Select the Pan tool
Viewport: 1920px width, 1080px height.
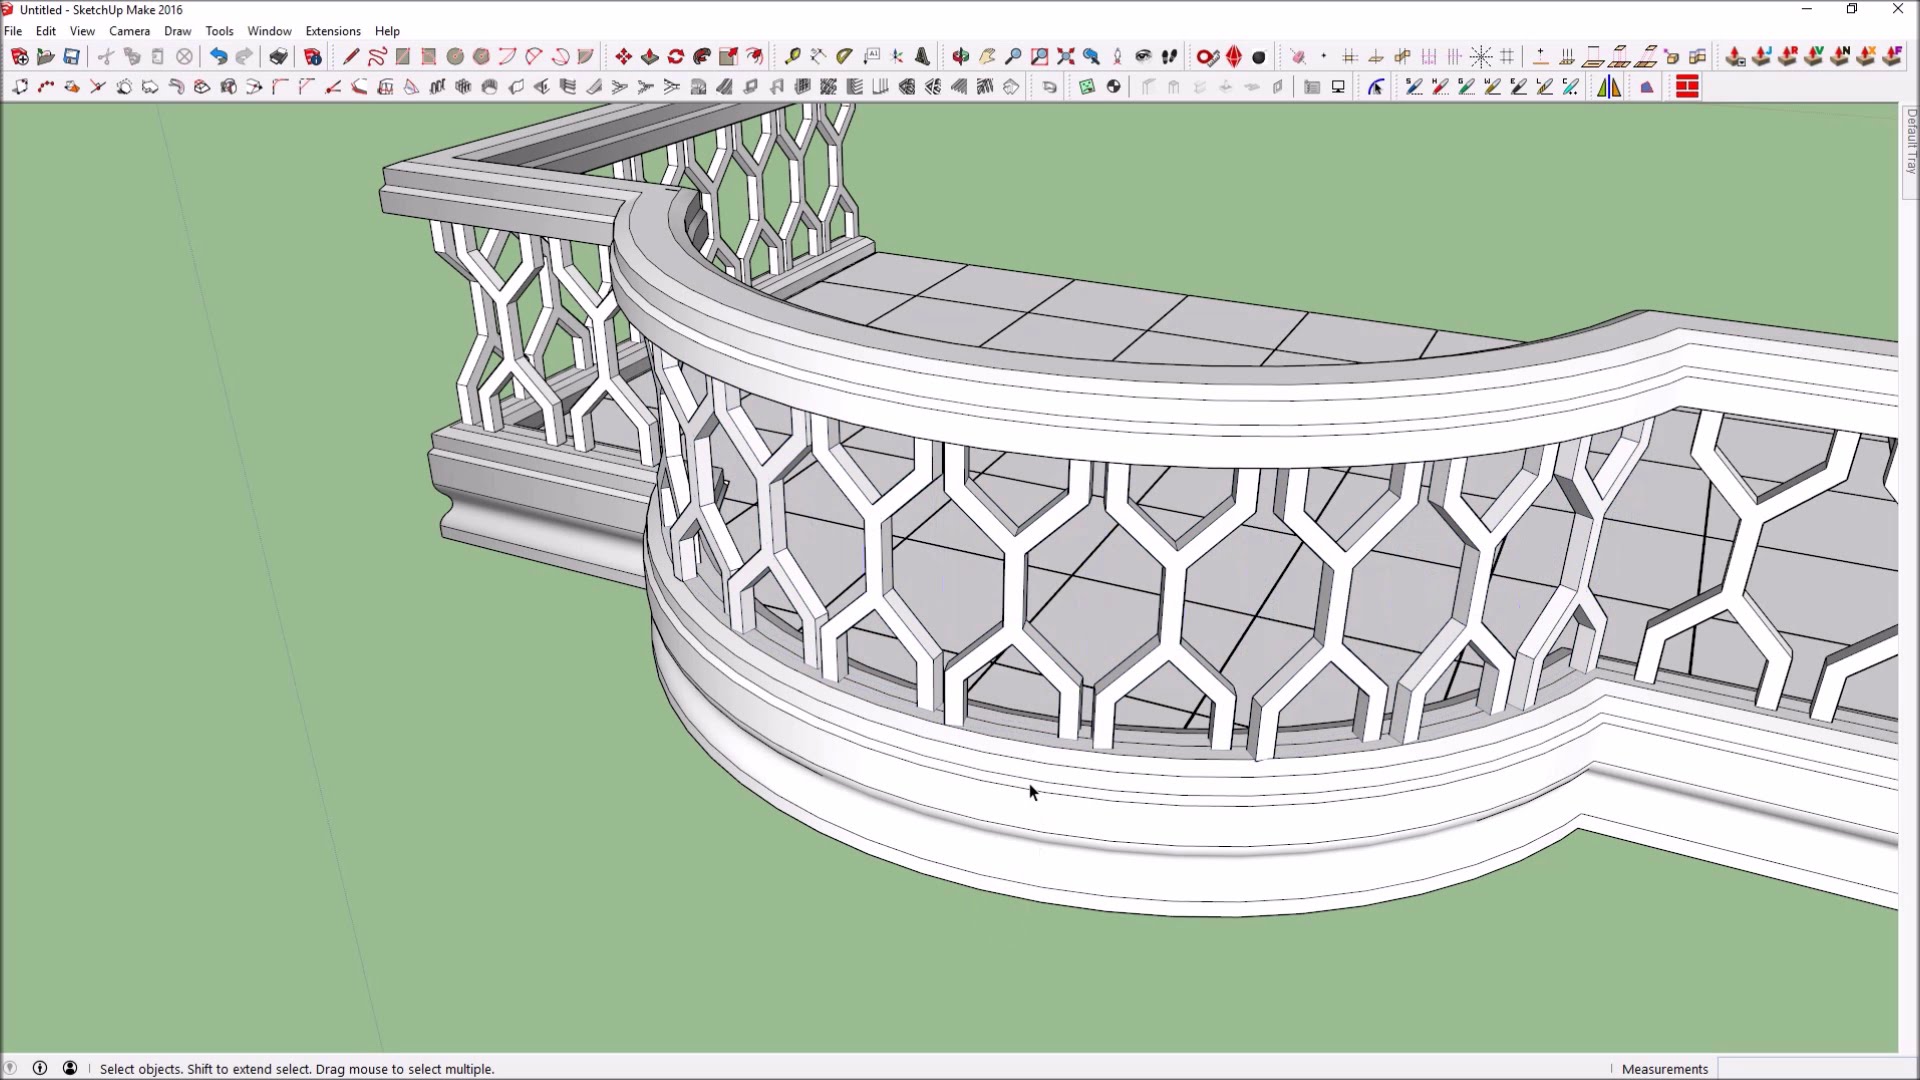(986, 57)
